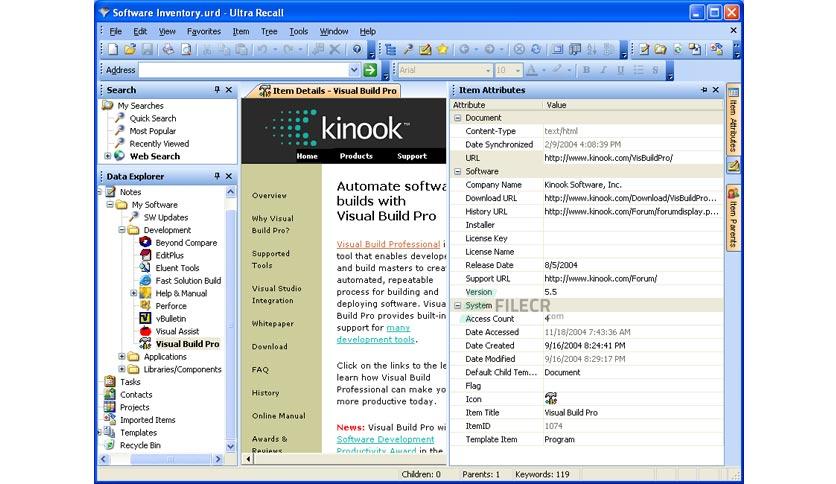Image resolution: width=836 pixels, height=484 pixels.
Task: Click the Back navigation arrow icon
Action: coord(464,50)
